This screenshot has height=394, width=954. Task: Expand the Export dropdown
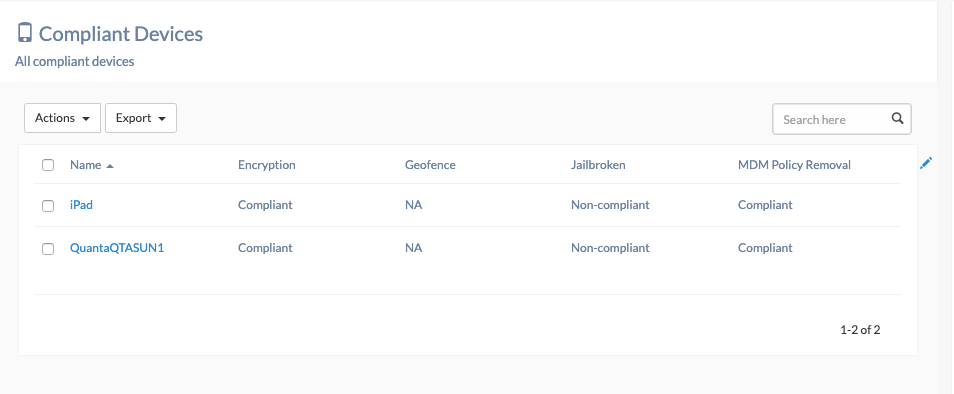[x=141, y=118]
